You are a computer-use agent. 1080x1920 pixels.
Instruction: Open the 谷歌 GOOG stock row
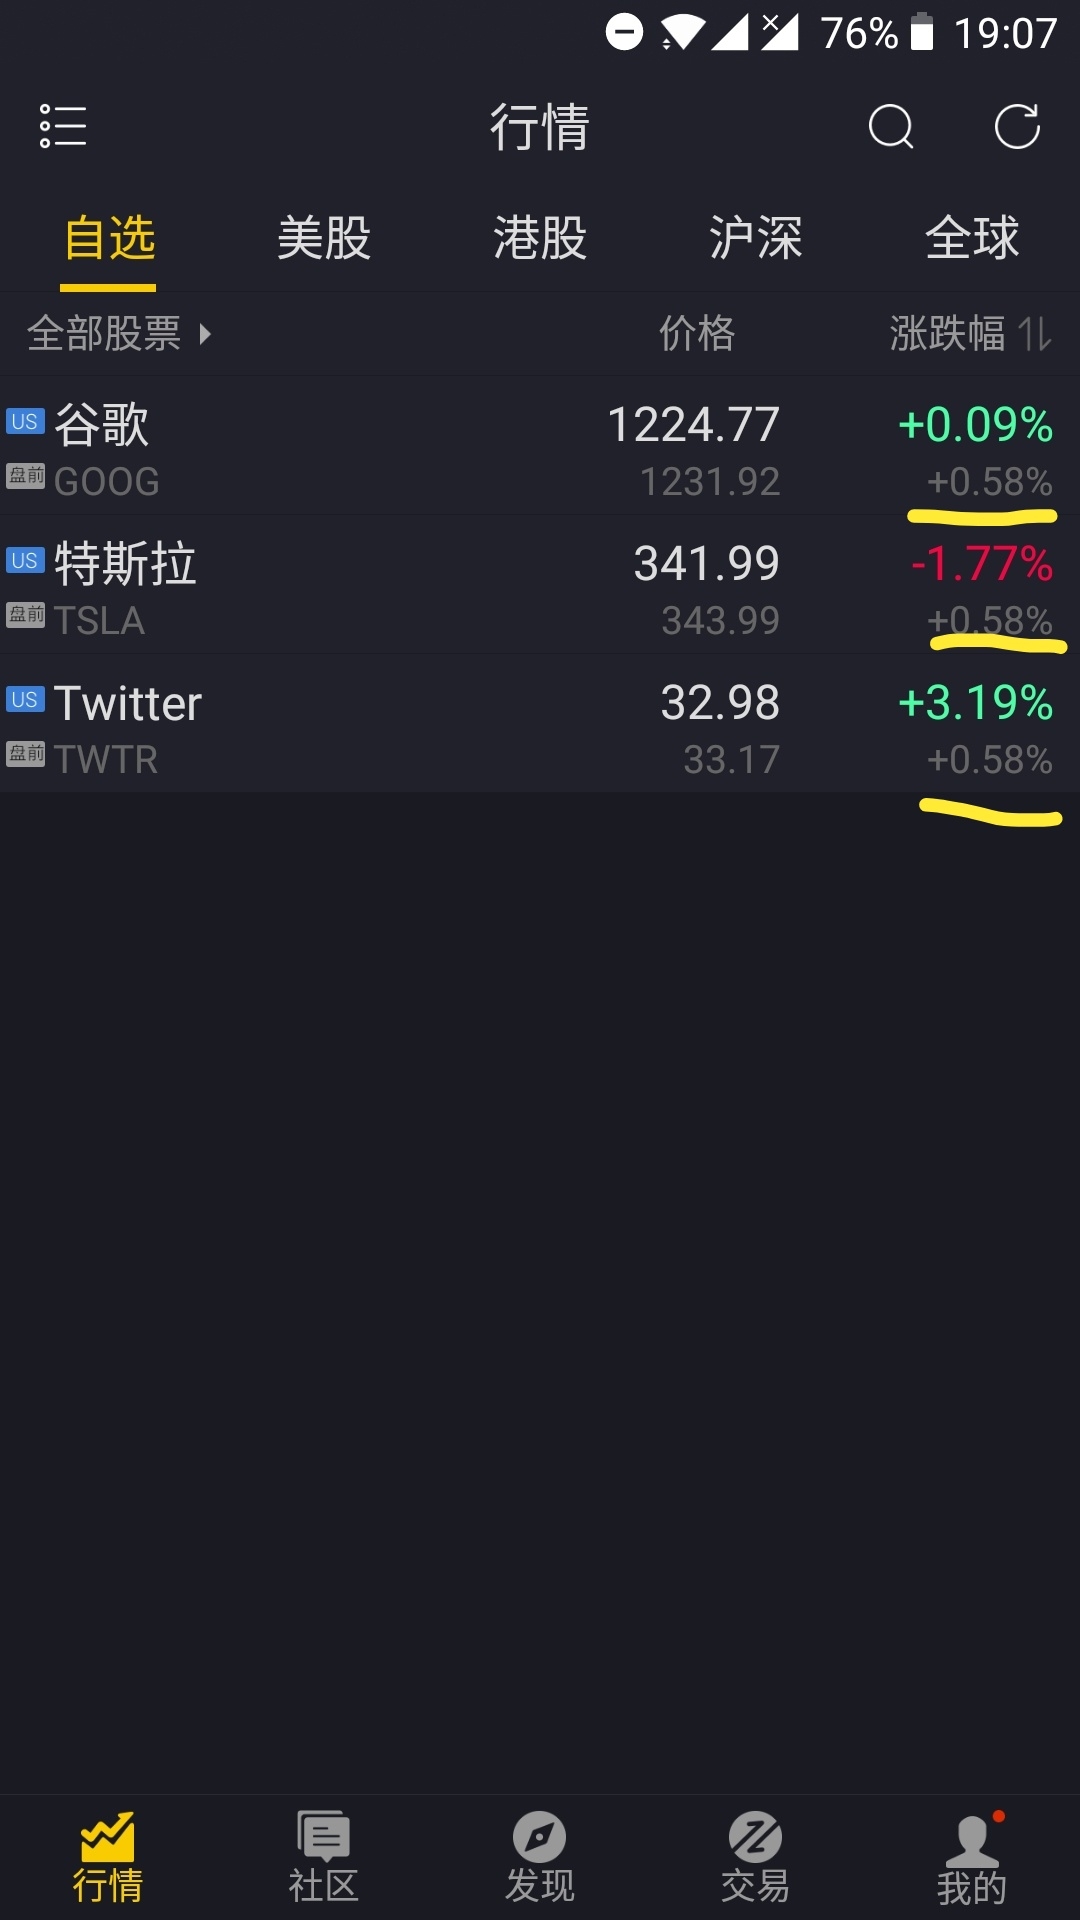point(540,446)
